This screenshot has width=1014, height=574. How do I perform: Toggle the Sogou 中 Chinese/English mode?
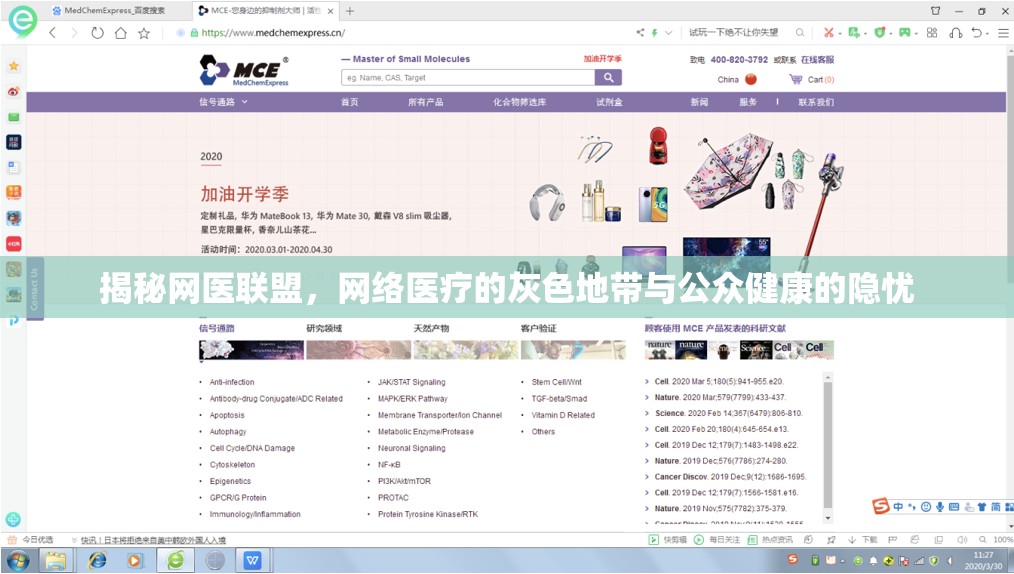pyautogui.click(x=898, y=507)
